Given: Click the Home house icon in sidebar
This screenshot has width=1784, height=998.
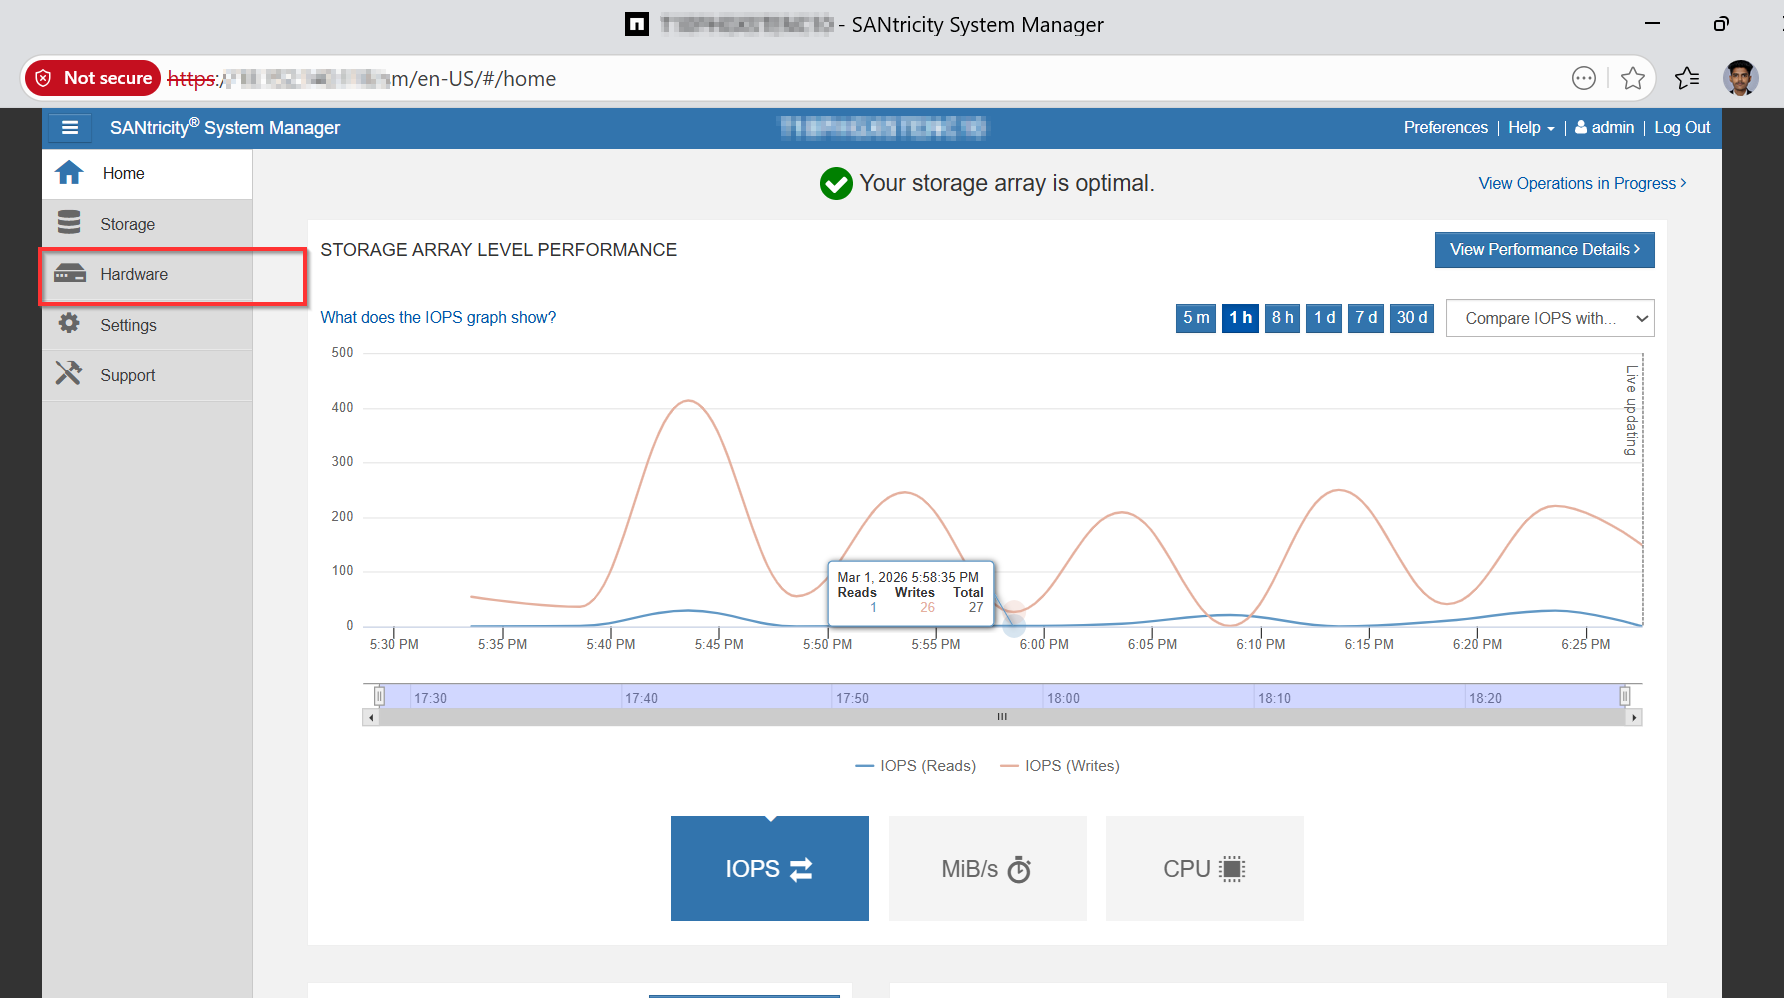Looking at the screenshot, I should 69,173.
